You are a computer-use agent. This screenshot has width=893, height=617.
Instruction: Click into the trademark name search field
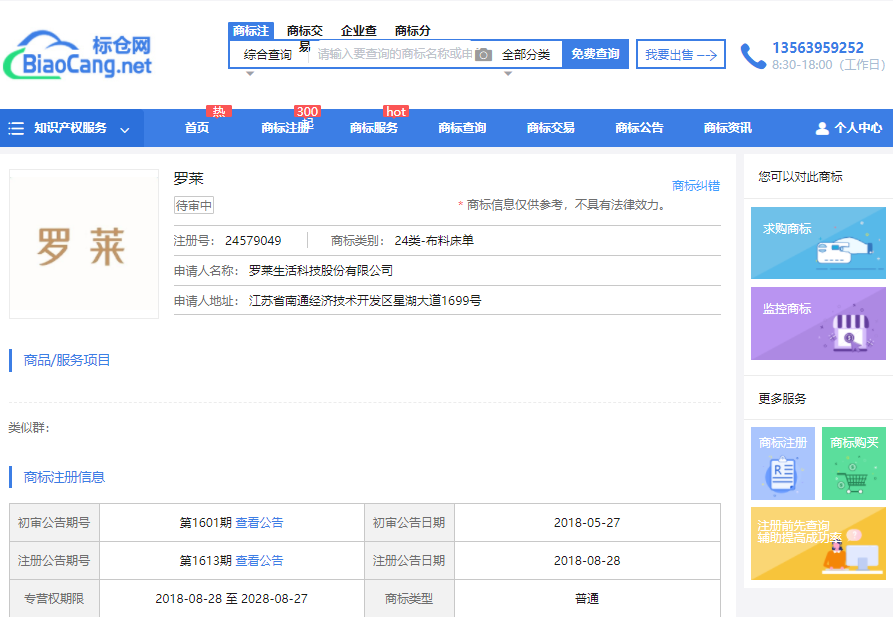pos(394,54)
